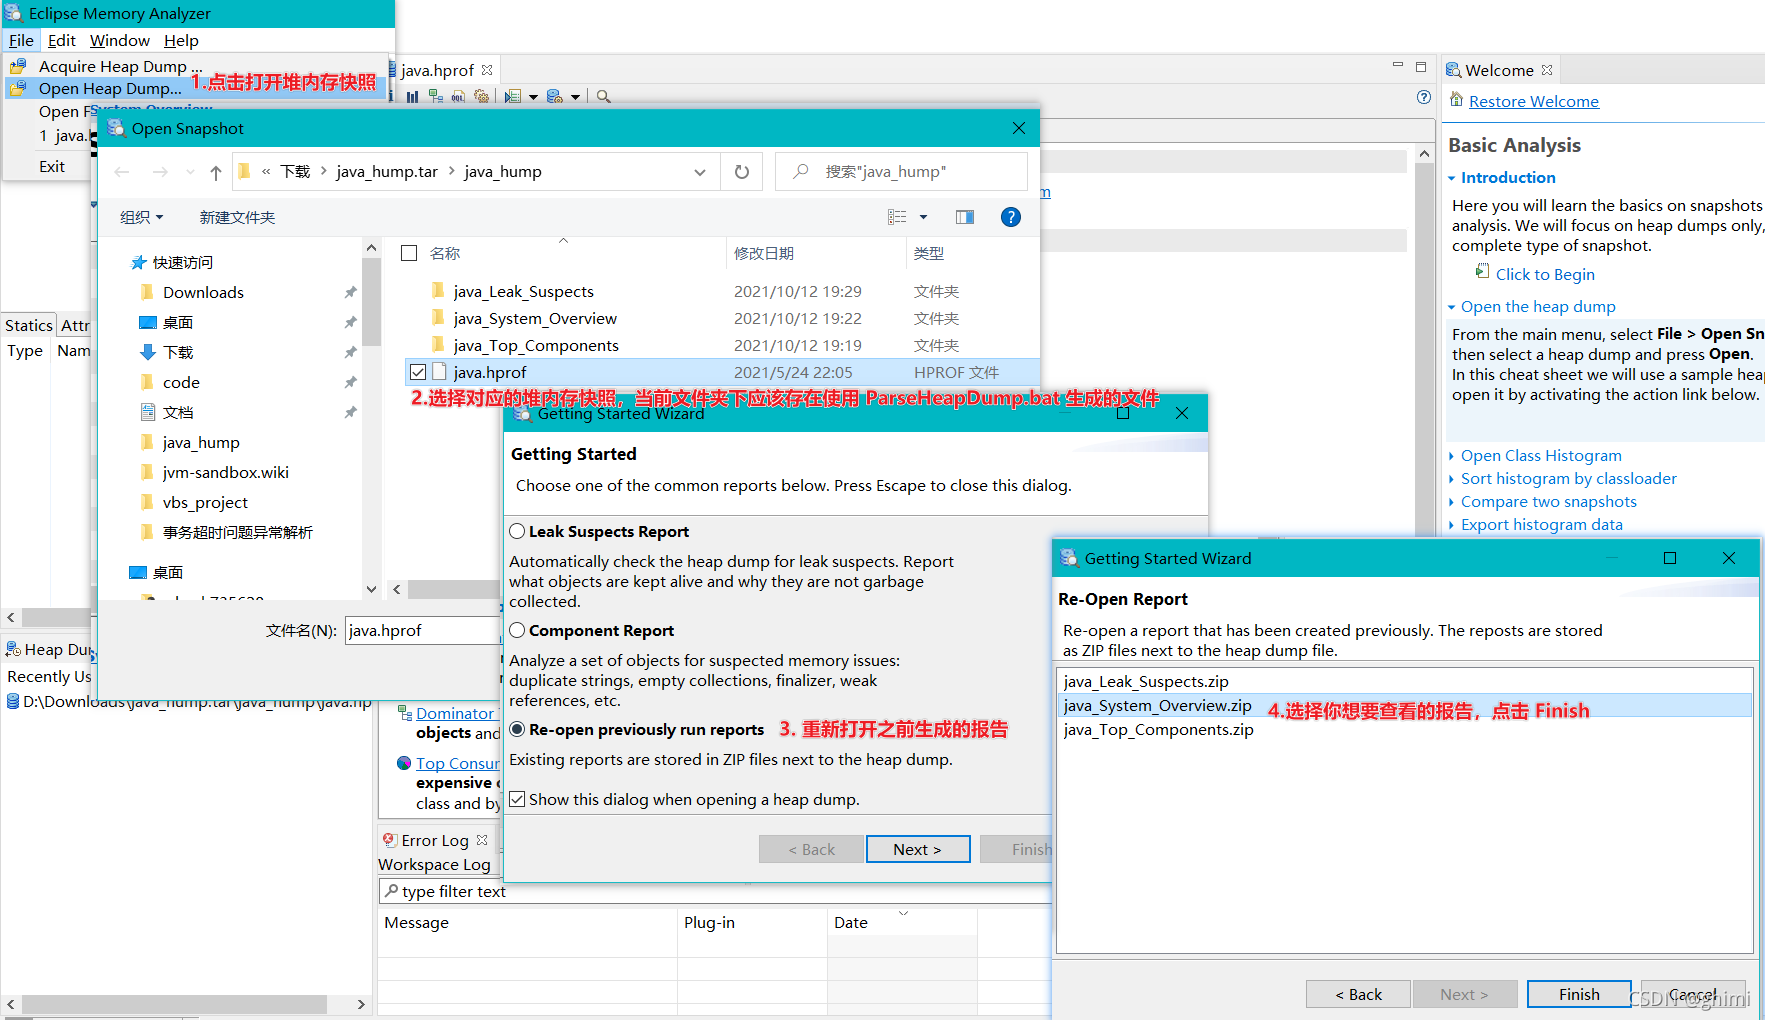Open the OQL query editor icon
1765x1020 pixels.
[x=458, y=97]
